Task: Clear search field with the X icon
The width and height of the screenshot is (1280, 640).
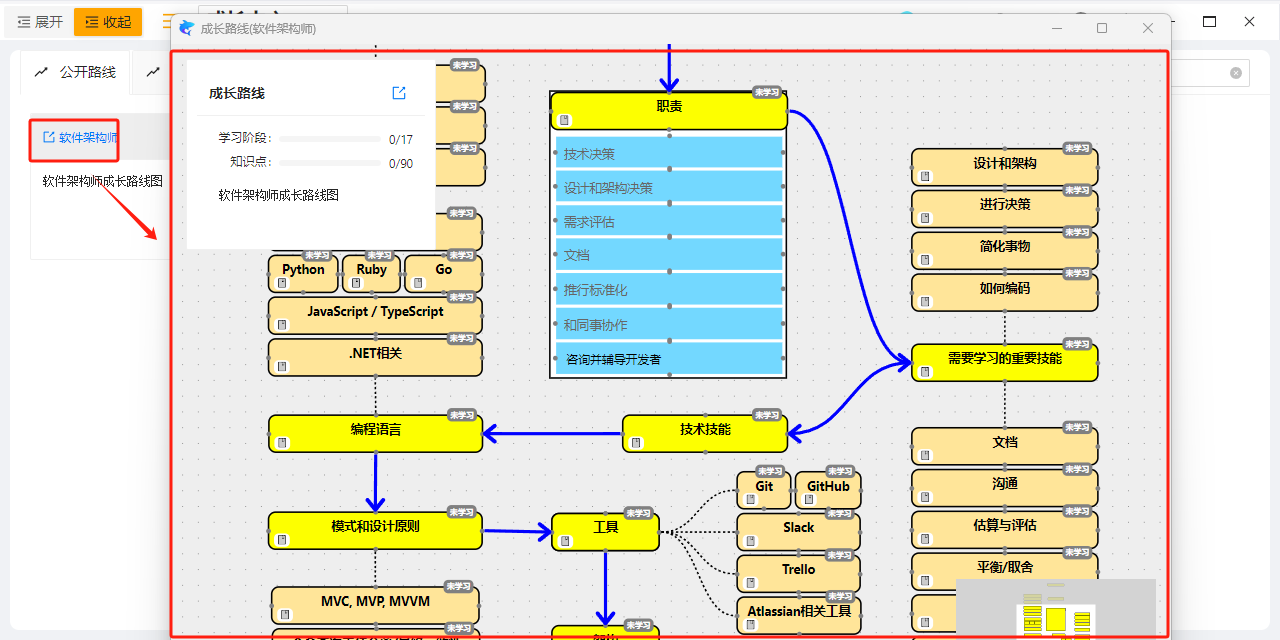Action: tap(1236, 73)
